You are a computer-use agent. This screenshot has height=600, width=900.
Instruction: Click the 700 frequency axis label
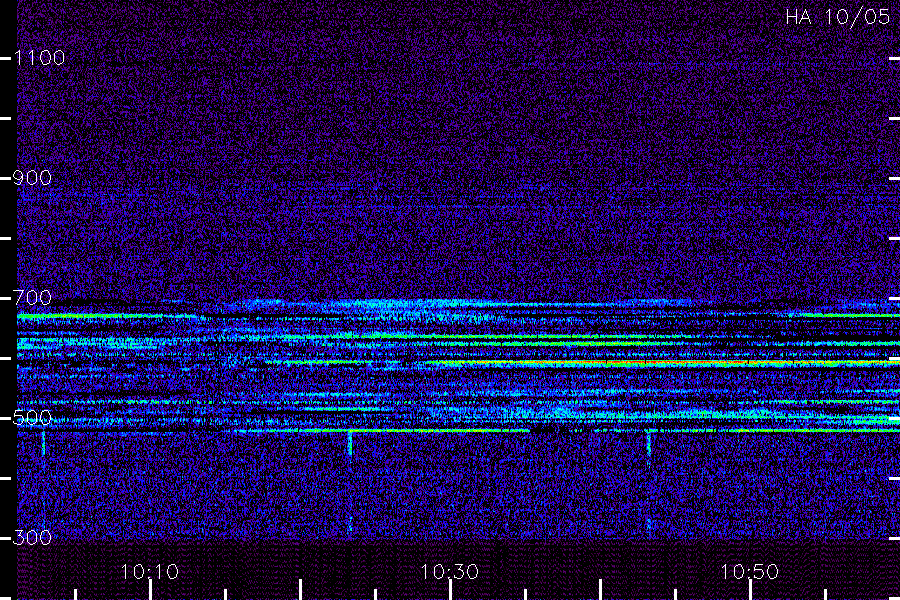32,298
